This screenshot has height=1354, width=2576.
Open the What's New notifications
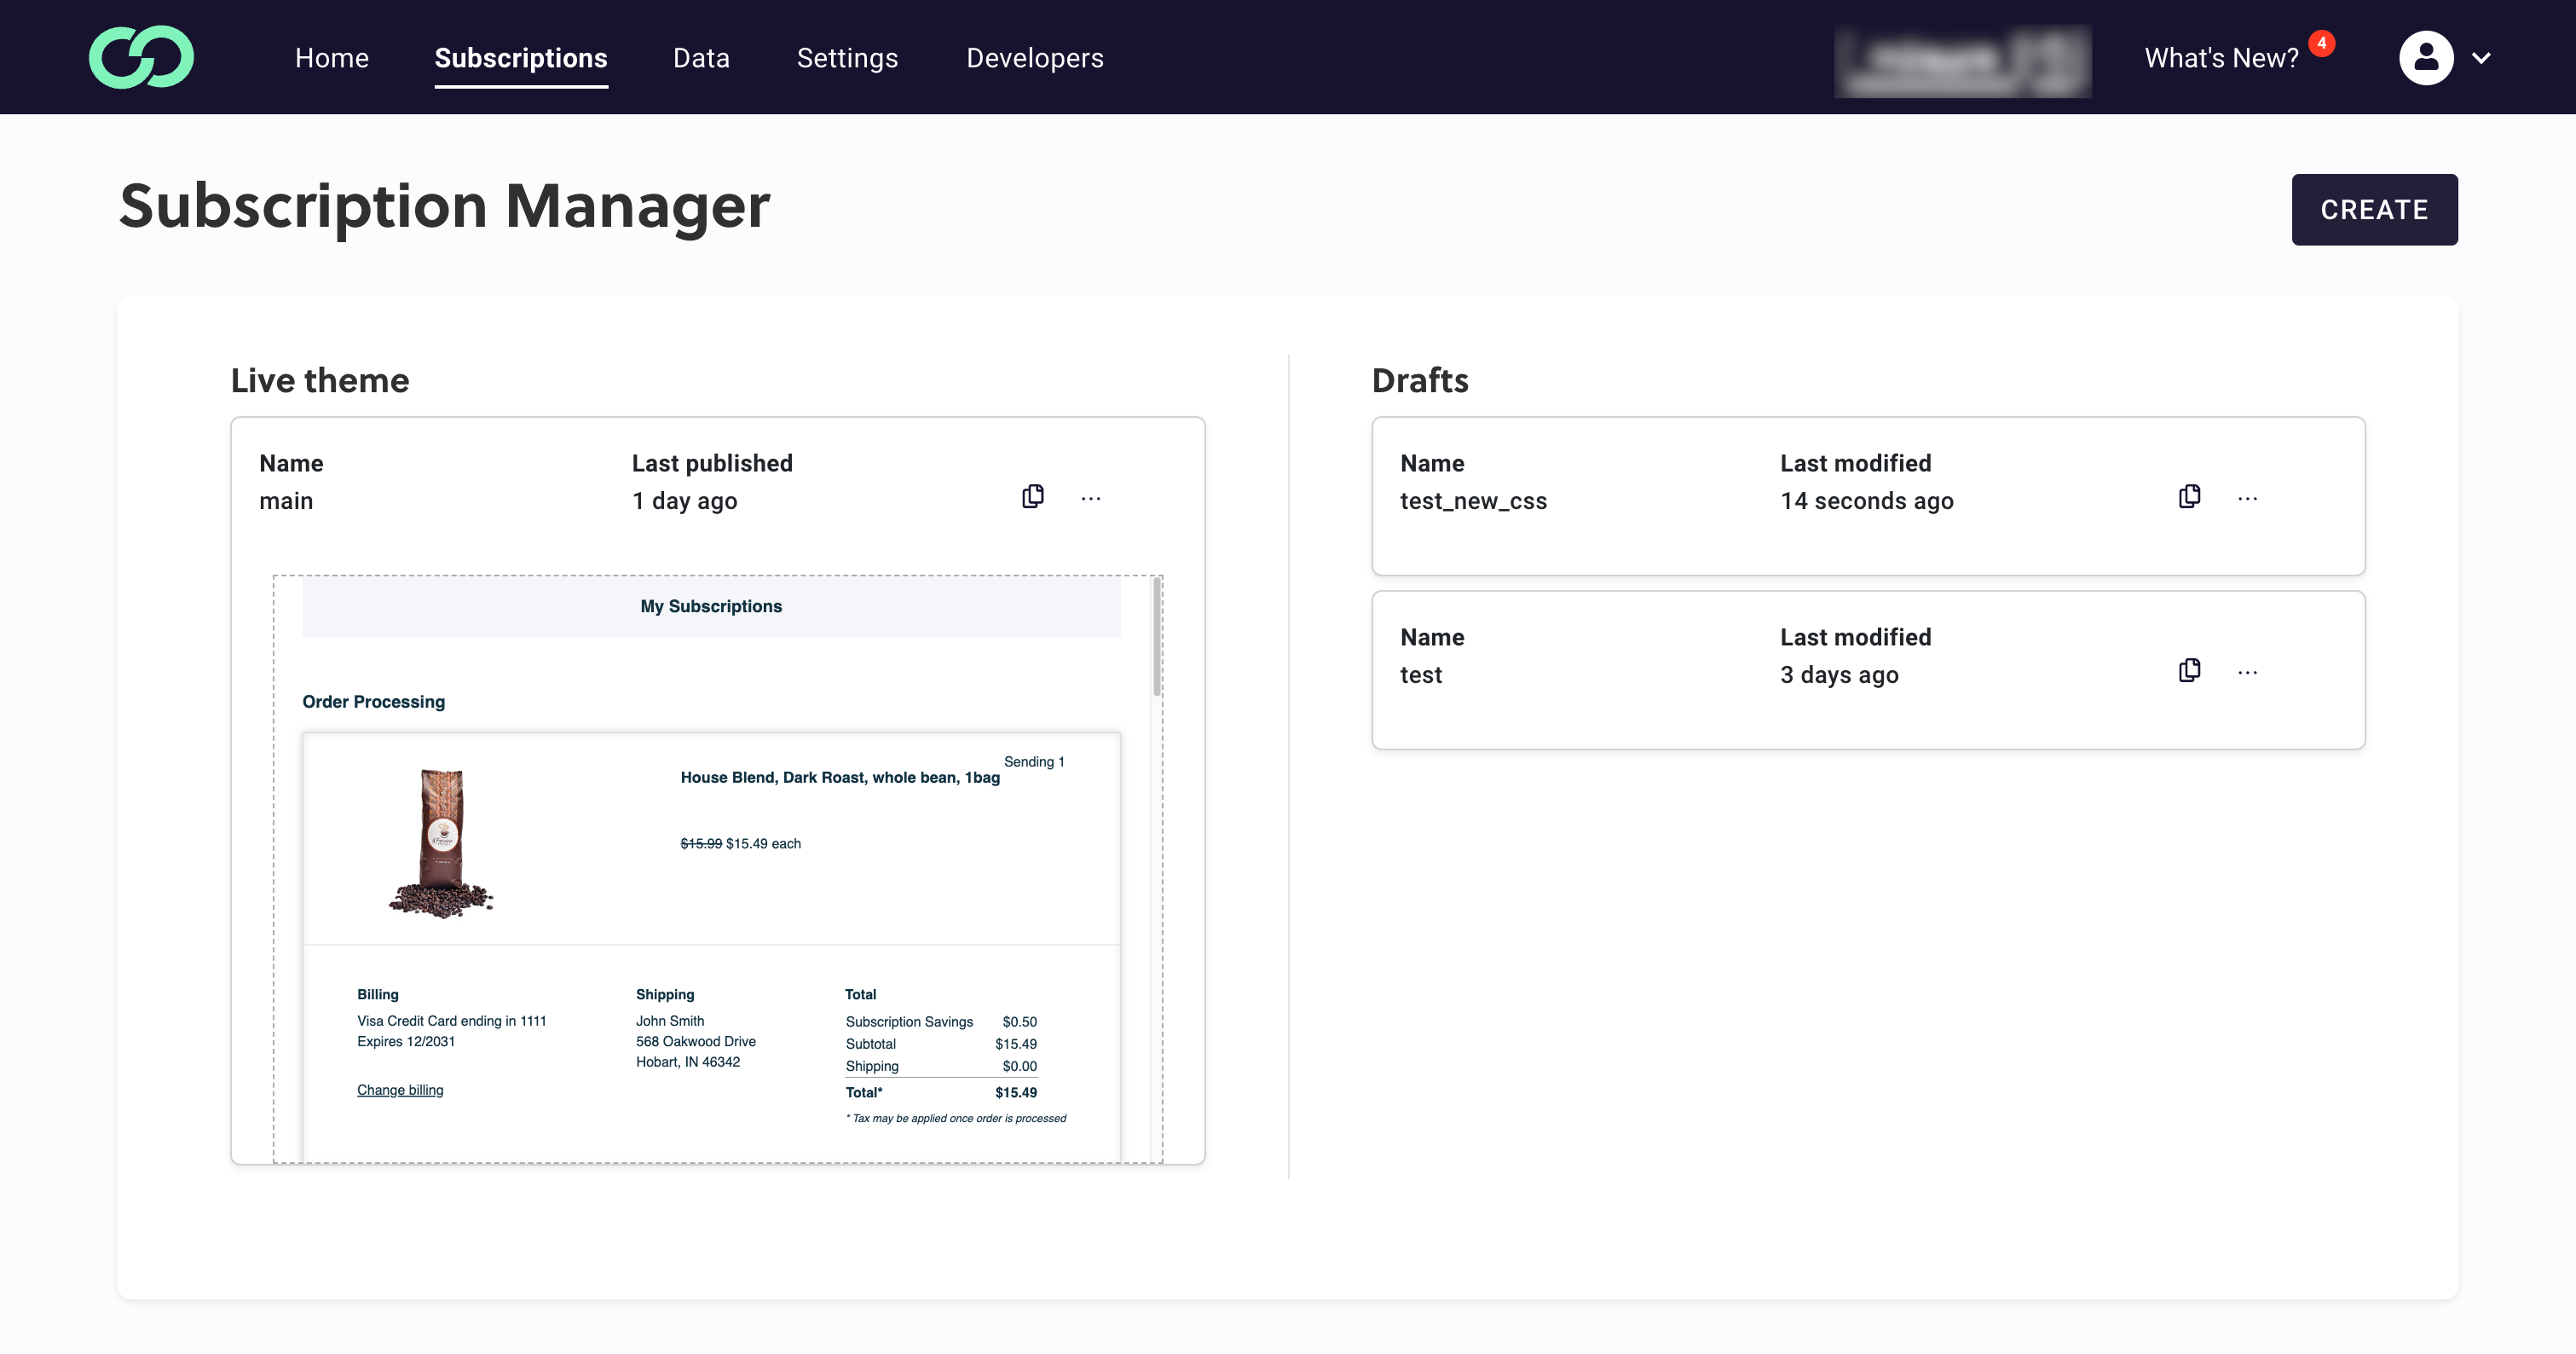[x=2221, y=58]
